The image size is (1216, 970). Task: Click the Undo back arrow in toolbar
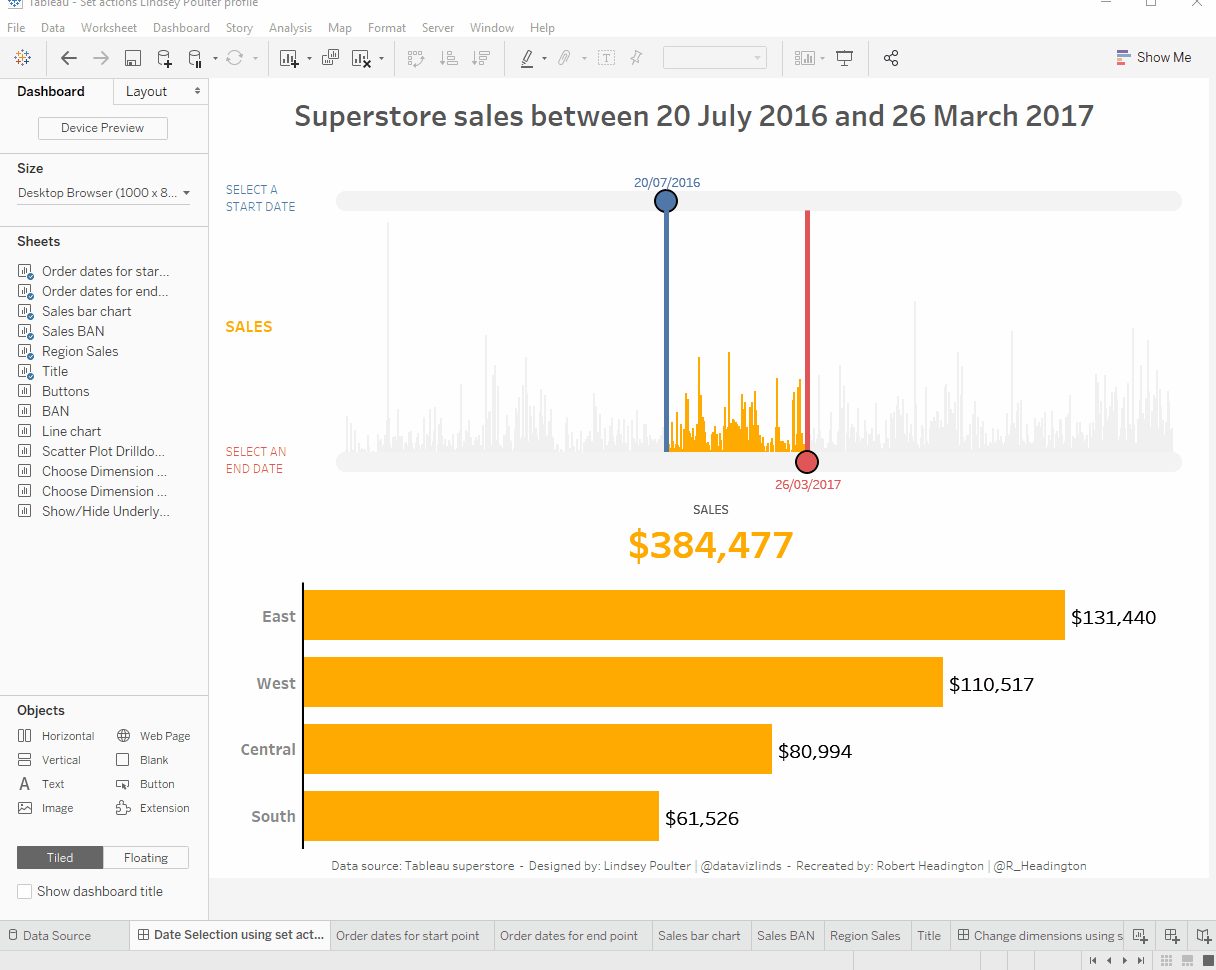point(69,58)
